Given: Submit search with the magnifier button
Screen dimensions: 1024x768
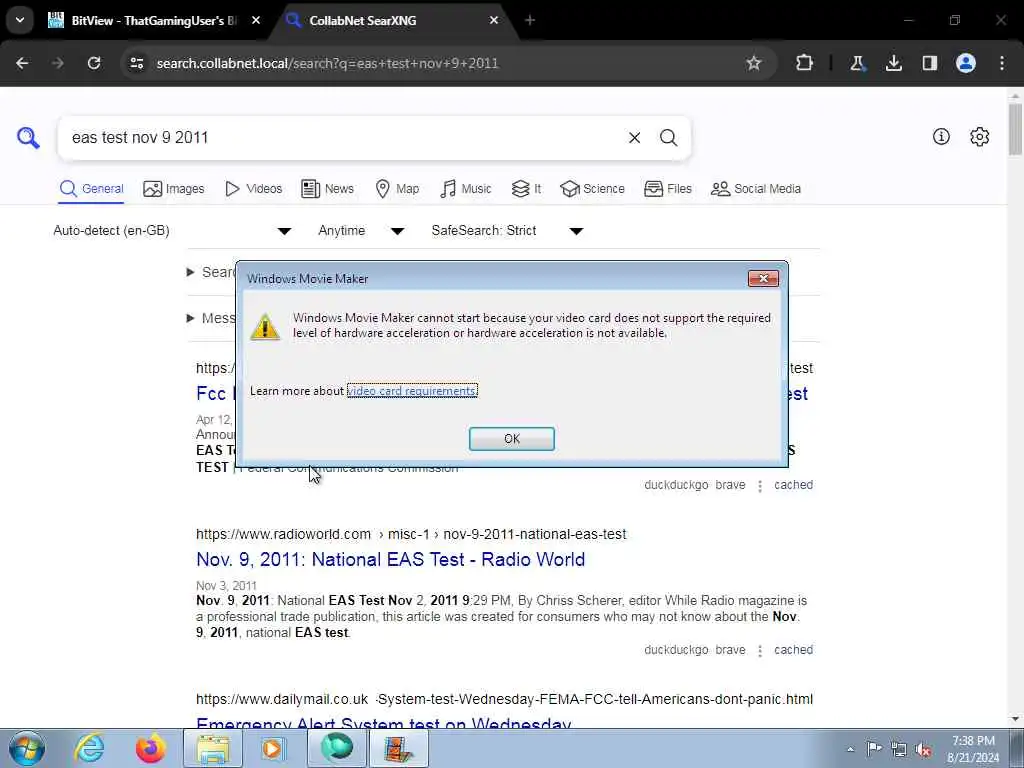Looking at the screenshot, I should tap(668, 138).
